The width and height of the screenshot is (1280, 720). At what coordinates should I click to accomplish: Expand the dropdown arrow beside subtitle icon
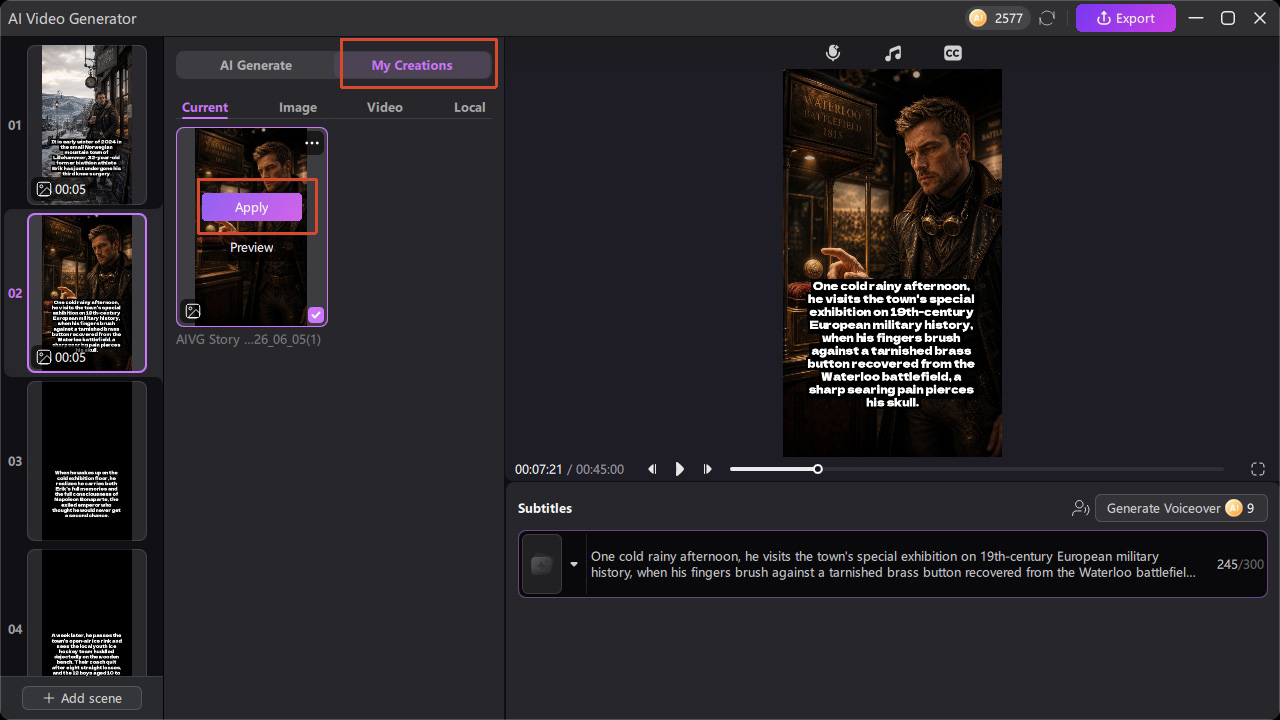coord(574,564)
